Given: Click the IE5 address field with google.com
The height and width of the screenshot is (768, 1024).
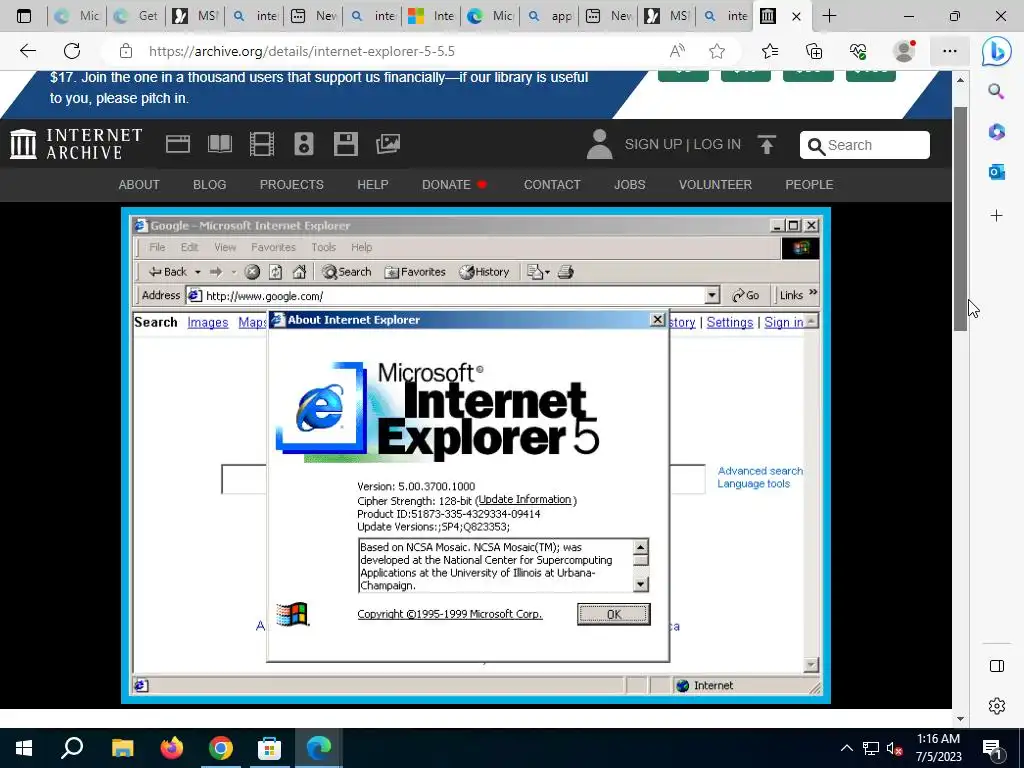Looking at the screenshot, I should [445, 296].
